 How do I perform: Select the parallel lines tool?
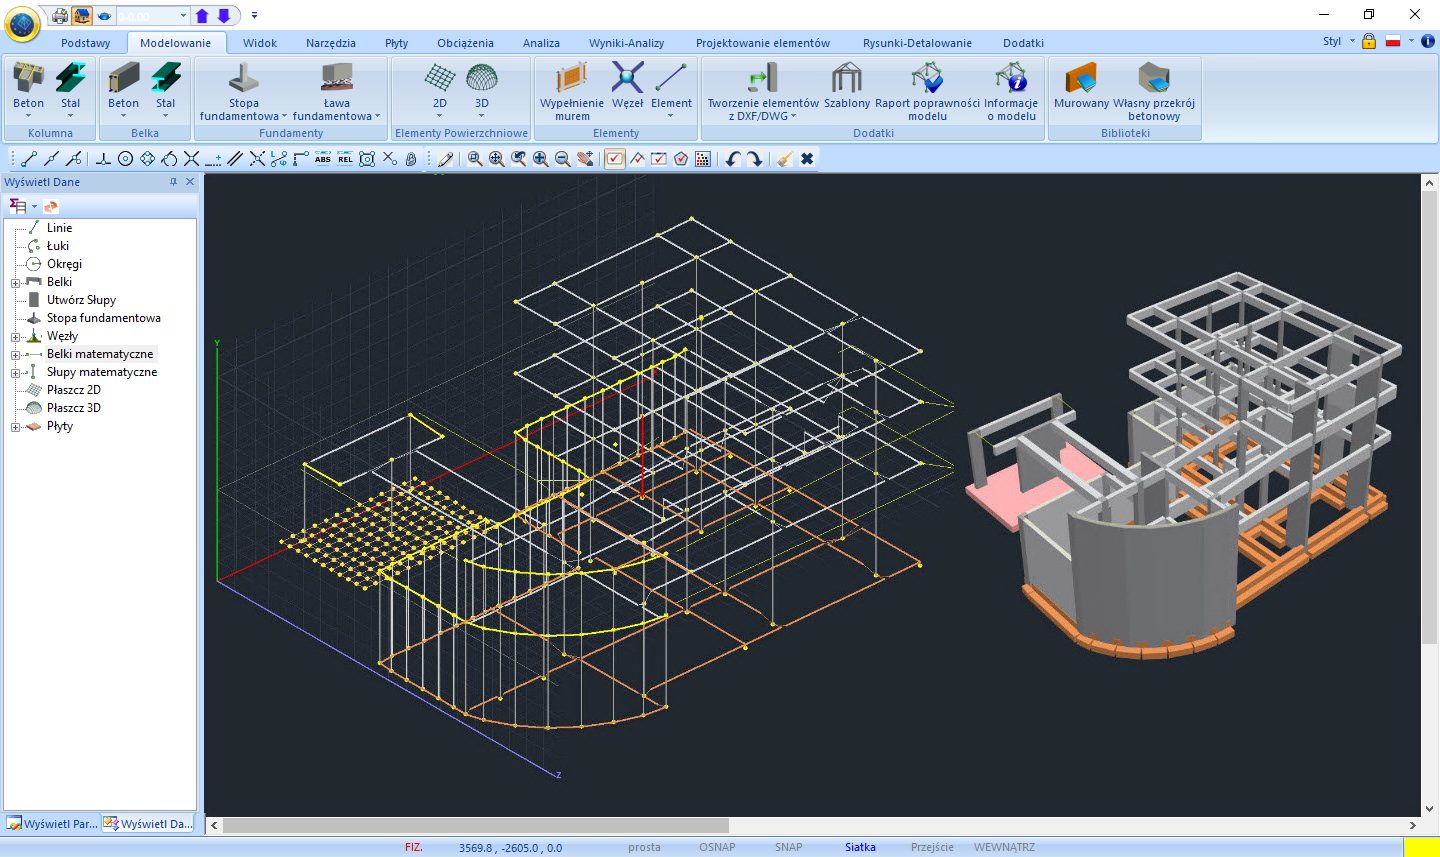point(235,159)
